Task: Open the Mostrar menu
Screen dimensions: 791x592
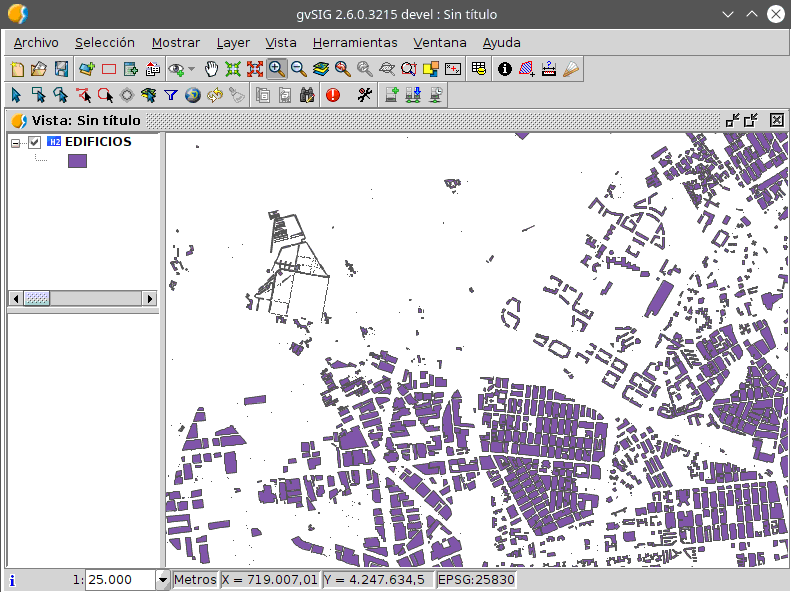Action: point(176,43)
